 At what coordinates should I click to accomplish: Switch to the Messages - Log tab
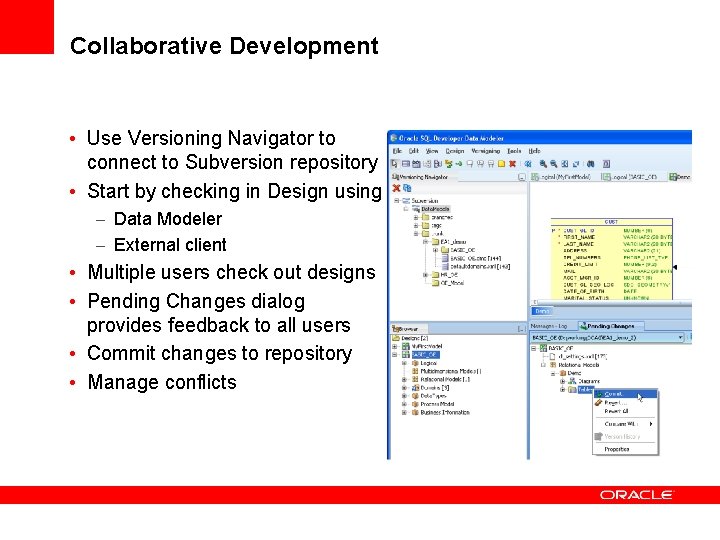pos(550,326)
